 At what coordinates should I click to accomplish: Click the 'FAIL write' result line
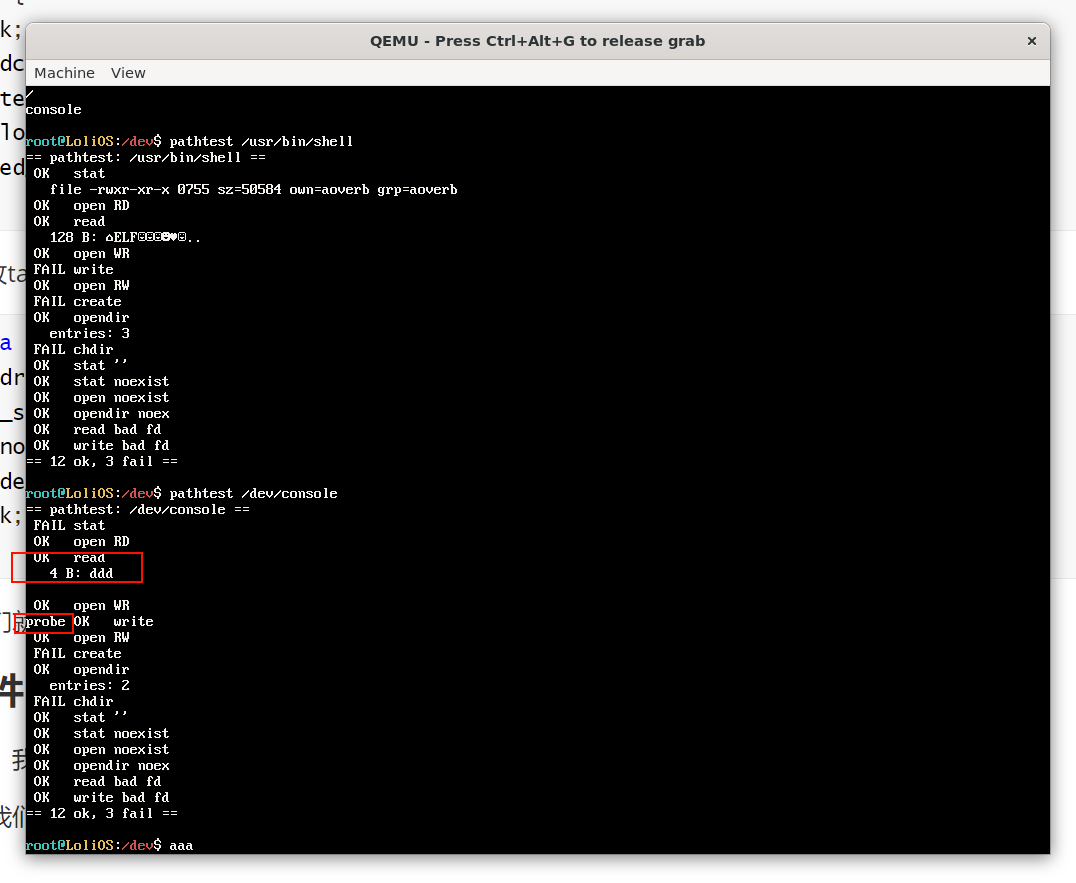(x=73, y=270)
